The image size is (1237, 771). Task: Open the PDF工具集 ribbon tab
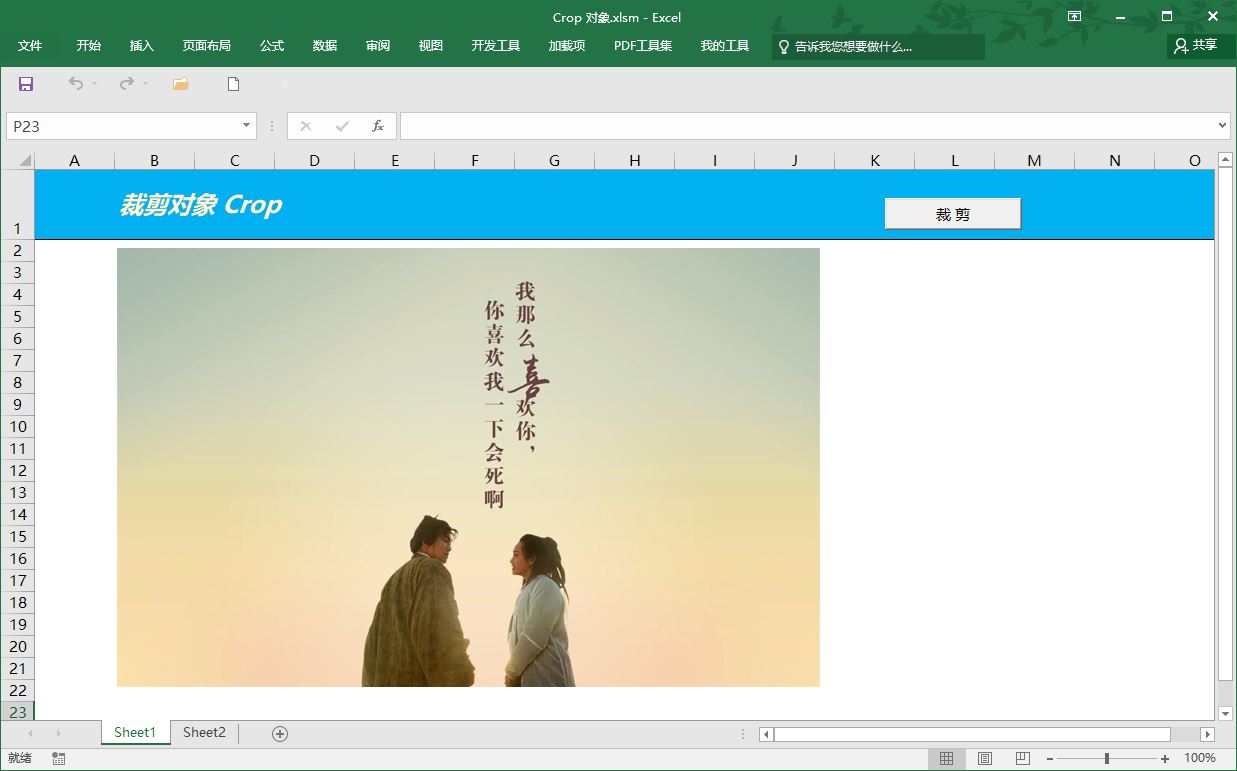tap(643, 46)
